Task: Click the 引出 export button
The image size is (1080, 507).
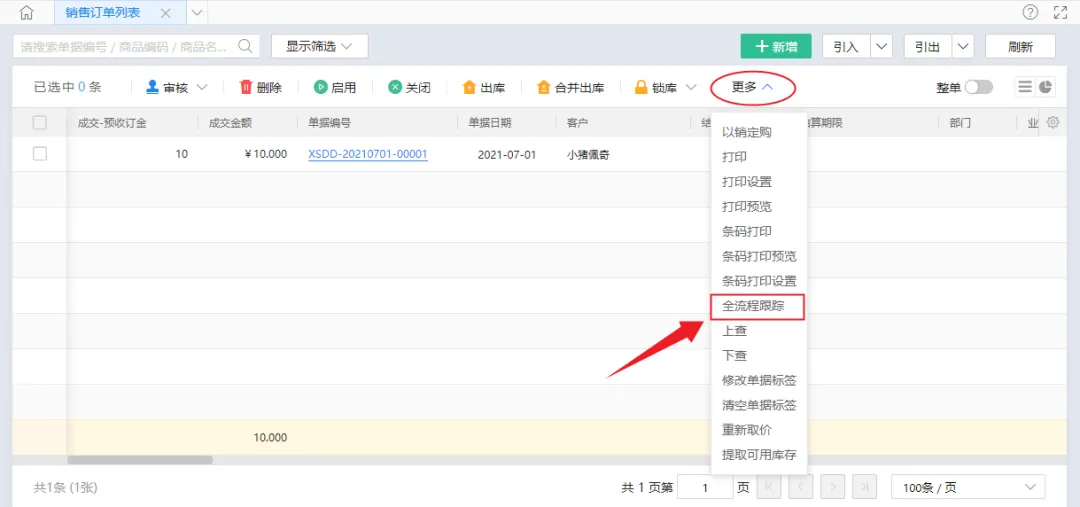Action: [x=928, y=46]
